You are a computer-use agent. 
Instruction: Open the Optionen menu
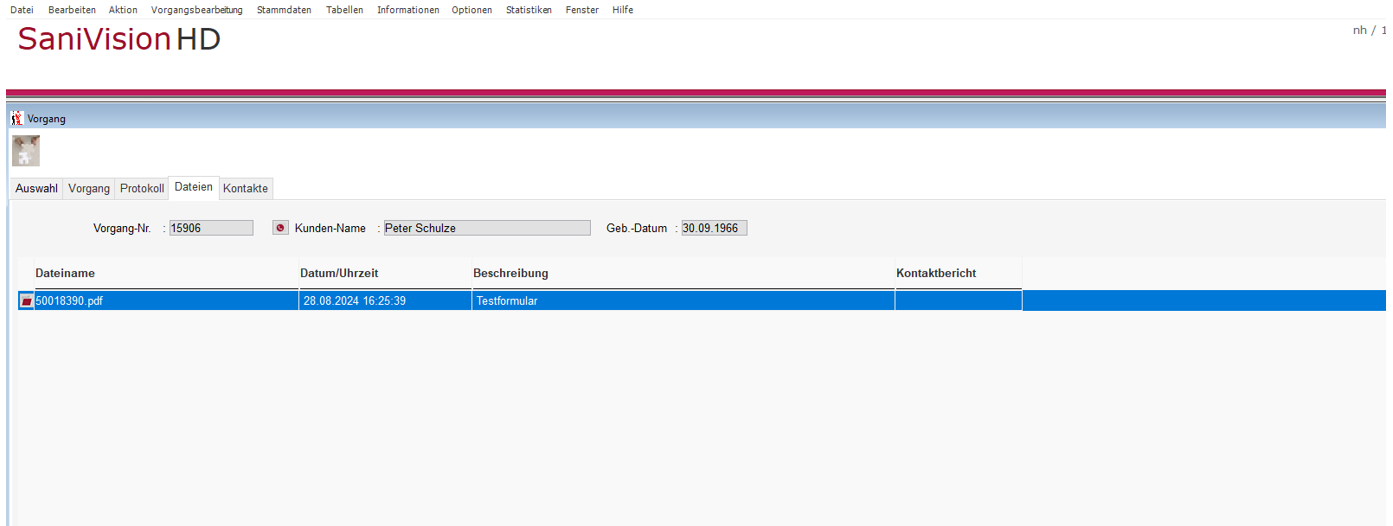click(x=472, y=10)
